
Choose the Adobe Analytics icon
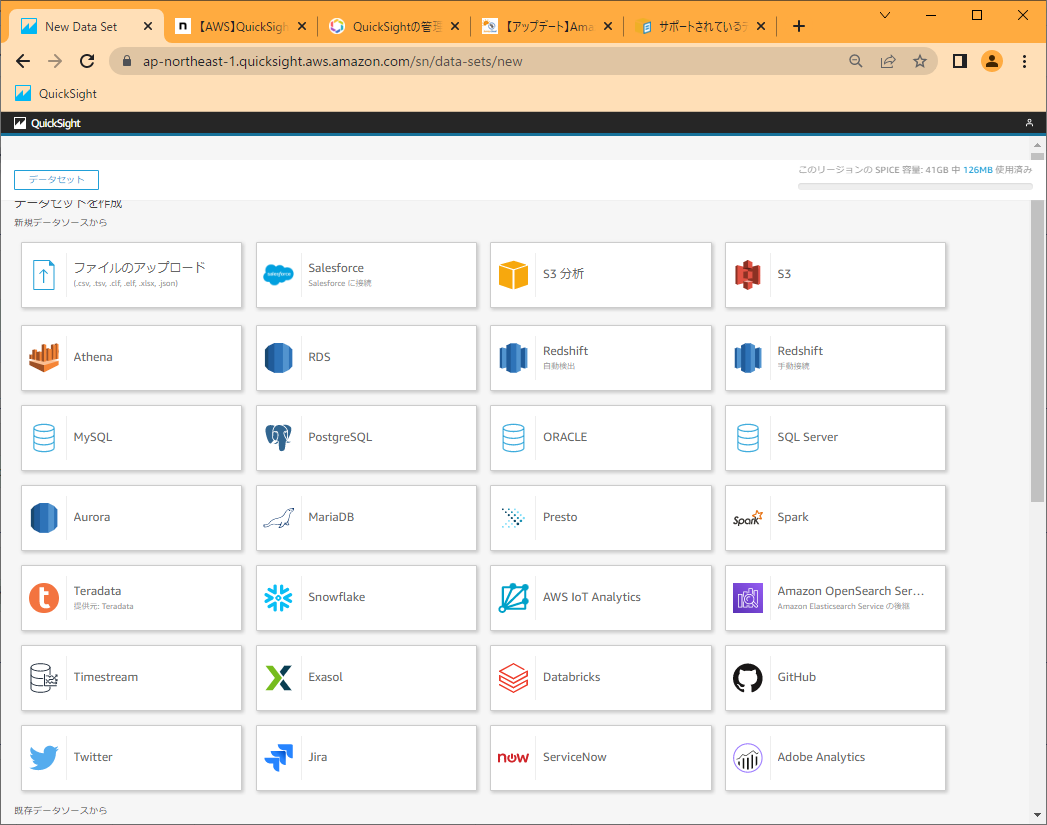748,758
